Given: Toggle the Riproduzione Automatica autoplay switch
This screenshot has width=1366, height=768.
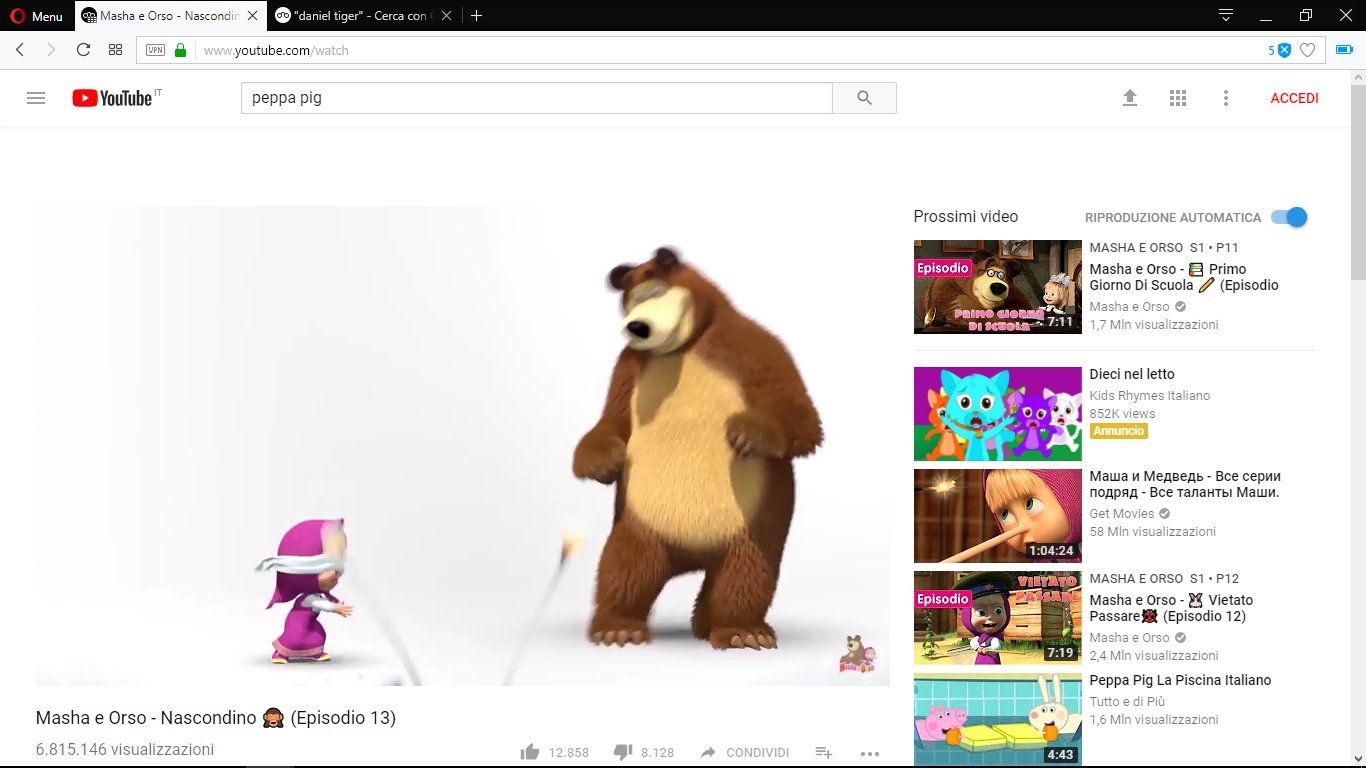Looking at the screenshot, I should (1289, 217).
